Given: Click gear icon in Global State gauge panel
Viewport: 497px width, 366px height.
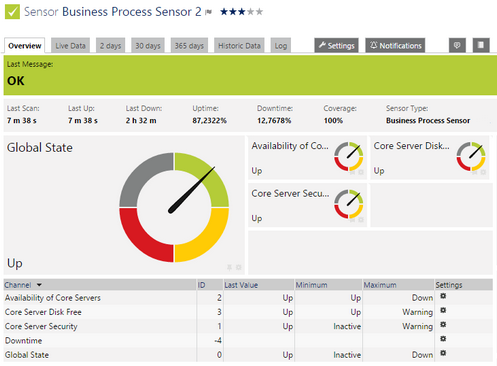Looking at the screenshot, I should (x=238, y=267).
